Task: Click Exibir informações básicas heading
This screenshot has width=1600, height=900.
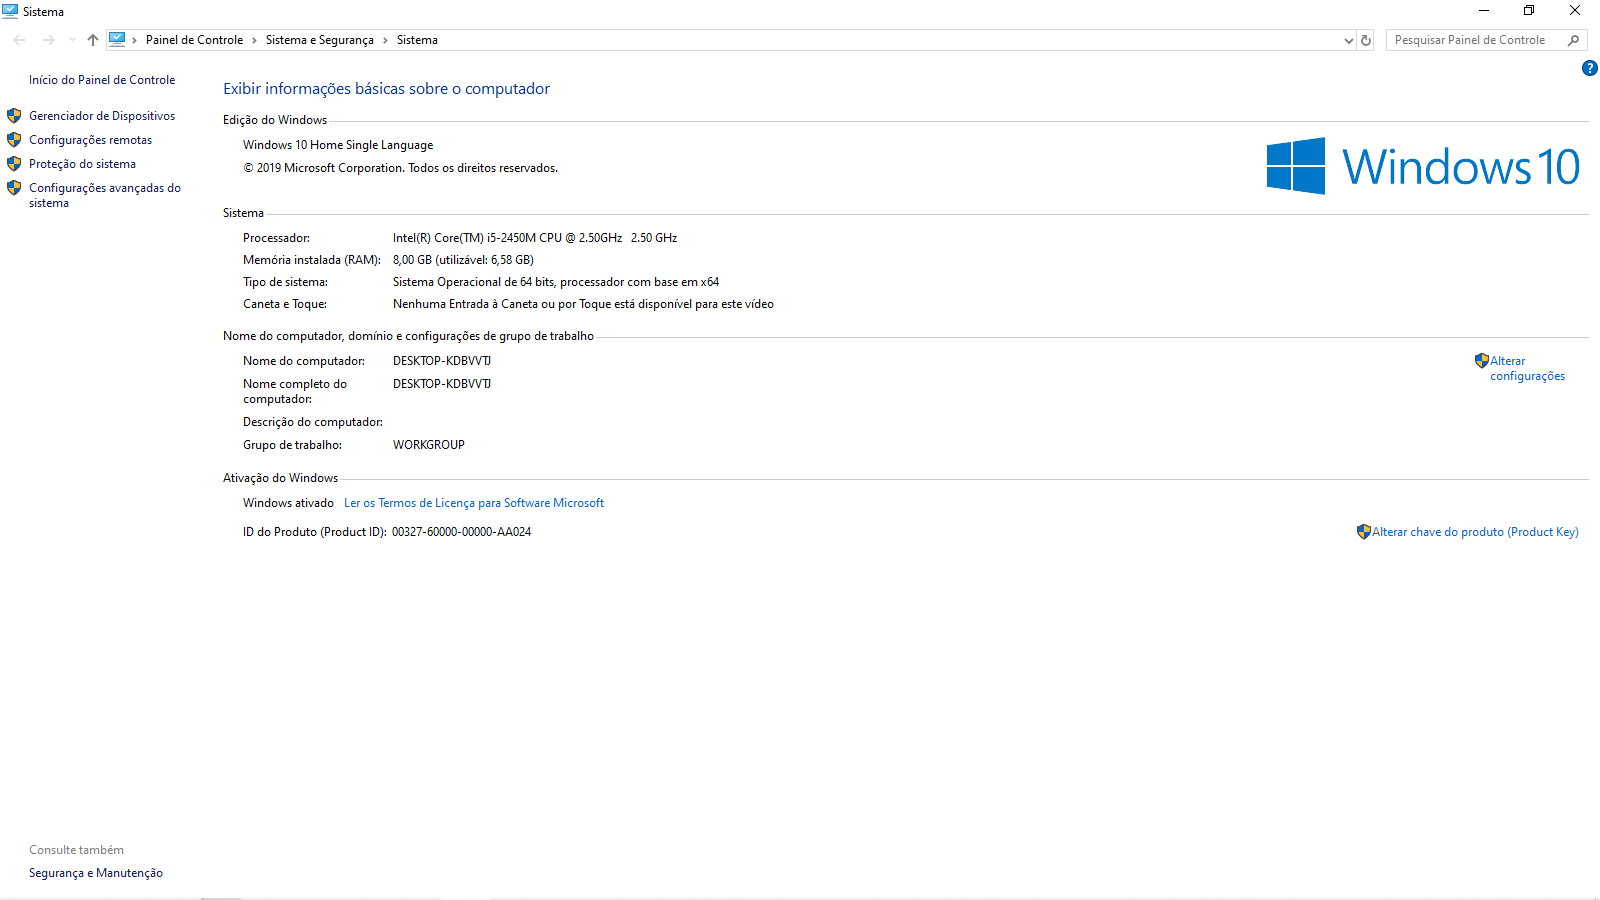Action: click(386, 89)
